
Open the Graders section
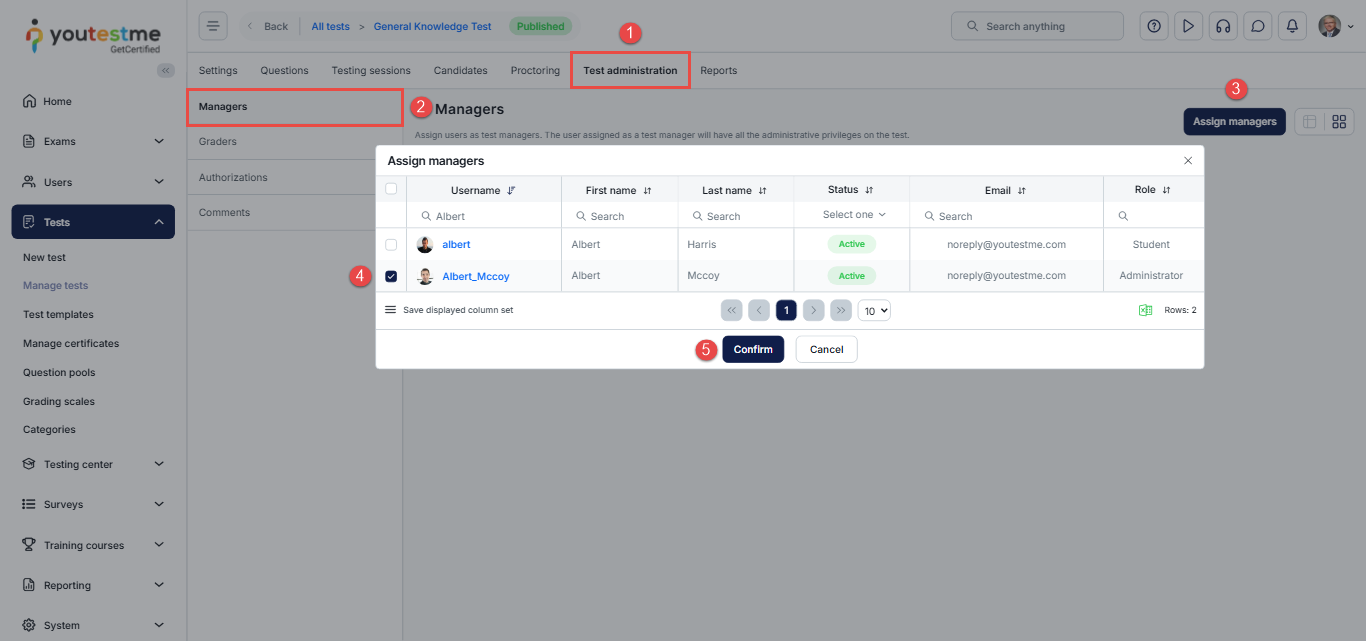218,142
